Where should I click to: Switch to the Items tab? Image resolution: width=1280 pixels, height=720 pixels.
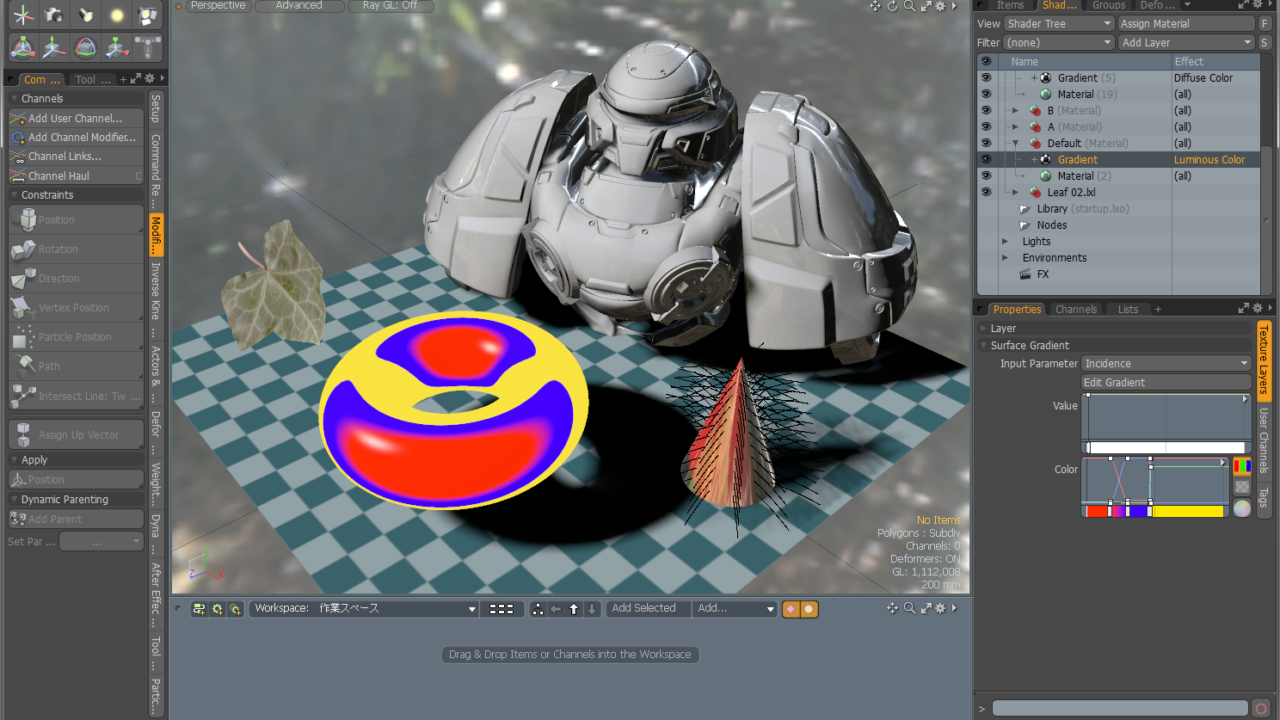(1010, 6)
